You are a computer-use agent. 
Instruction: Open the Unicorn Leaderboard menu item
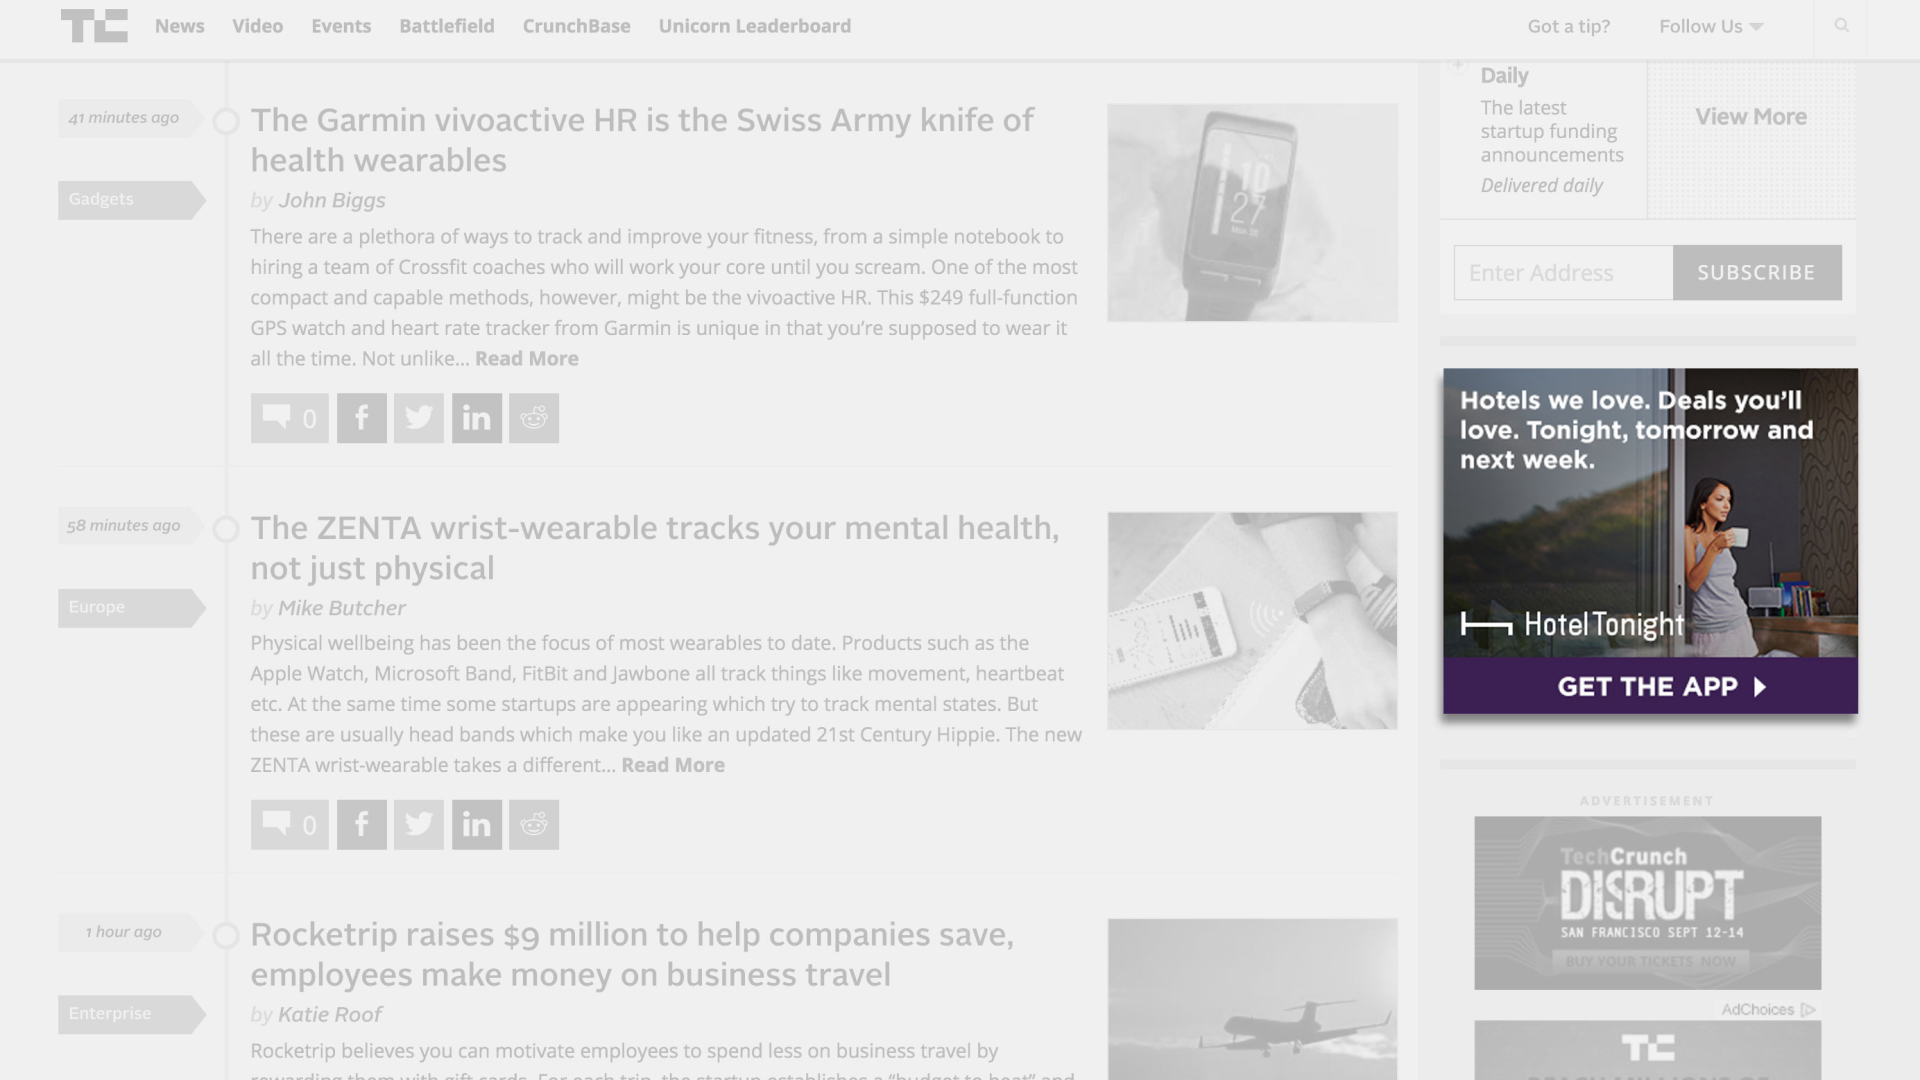click(755, 26)
